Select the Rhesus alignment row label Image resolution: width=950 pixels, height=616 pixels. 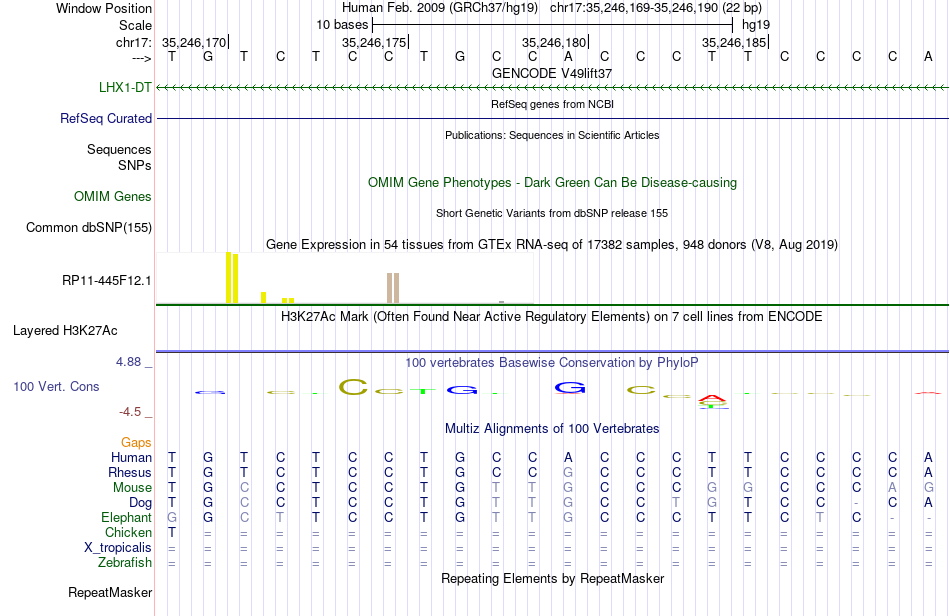point(130,472)
